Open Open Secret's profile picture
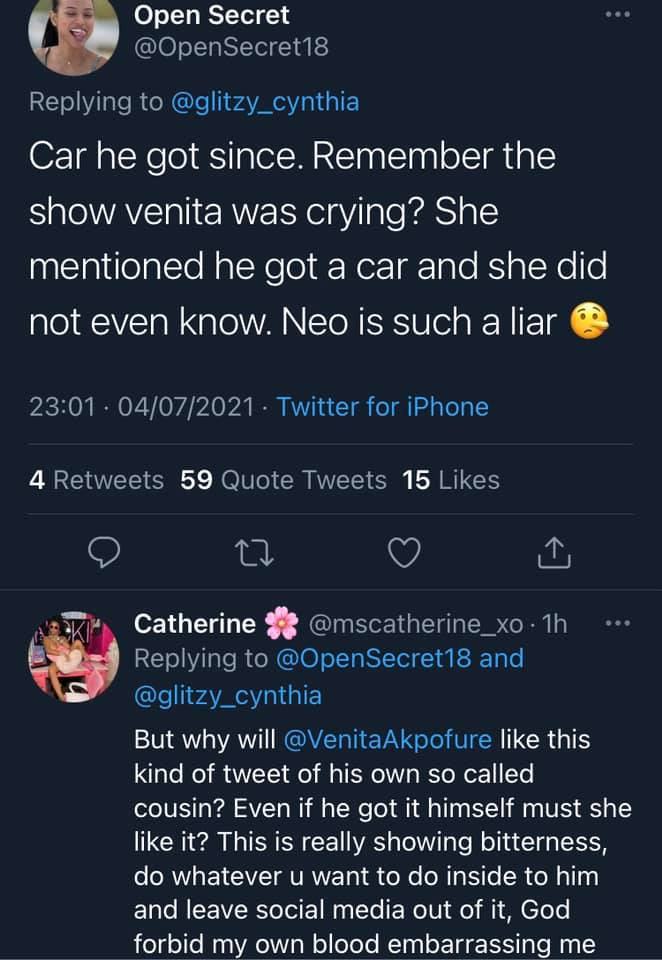Image resolution: width=662 pixels, height=960 pixels. [74, 36]
